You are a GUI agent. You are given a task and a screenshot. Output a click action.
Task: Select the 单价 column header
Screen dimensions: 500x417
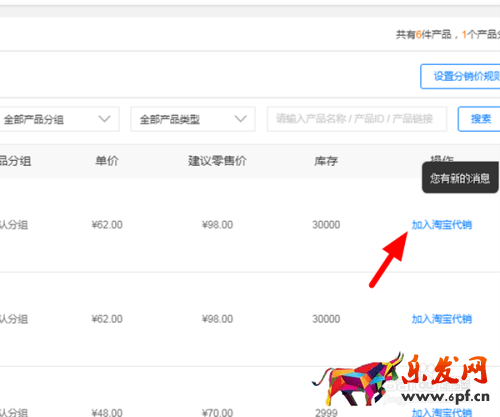tap(107, 161)
